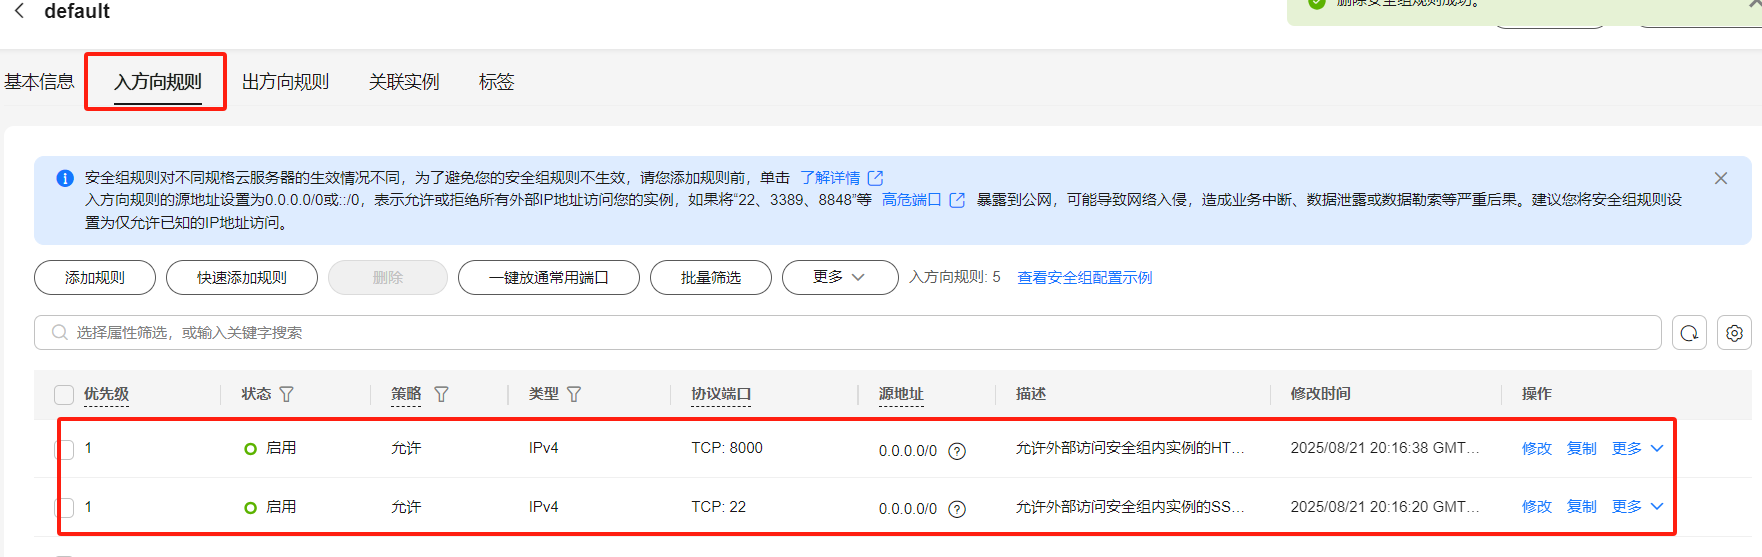Toggle the select-all checkbox in header
This screenshot has width=1762, height=557.
(64, 395)
